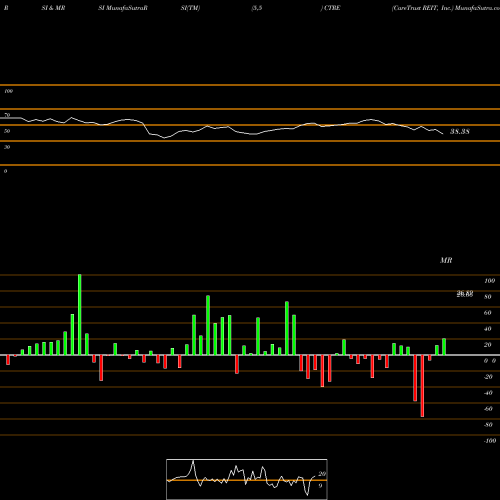Click the 'SI MunafaSutraR' header text
Viewport: 500px width, 500px height.
123,8
